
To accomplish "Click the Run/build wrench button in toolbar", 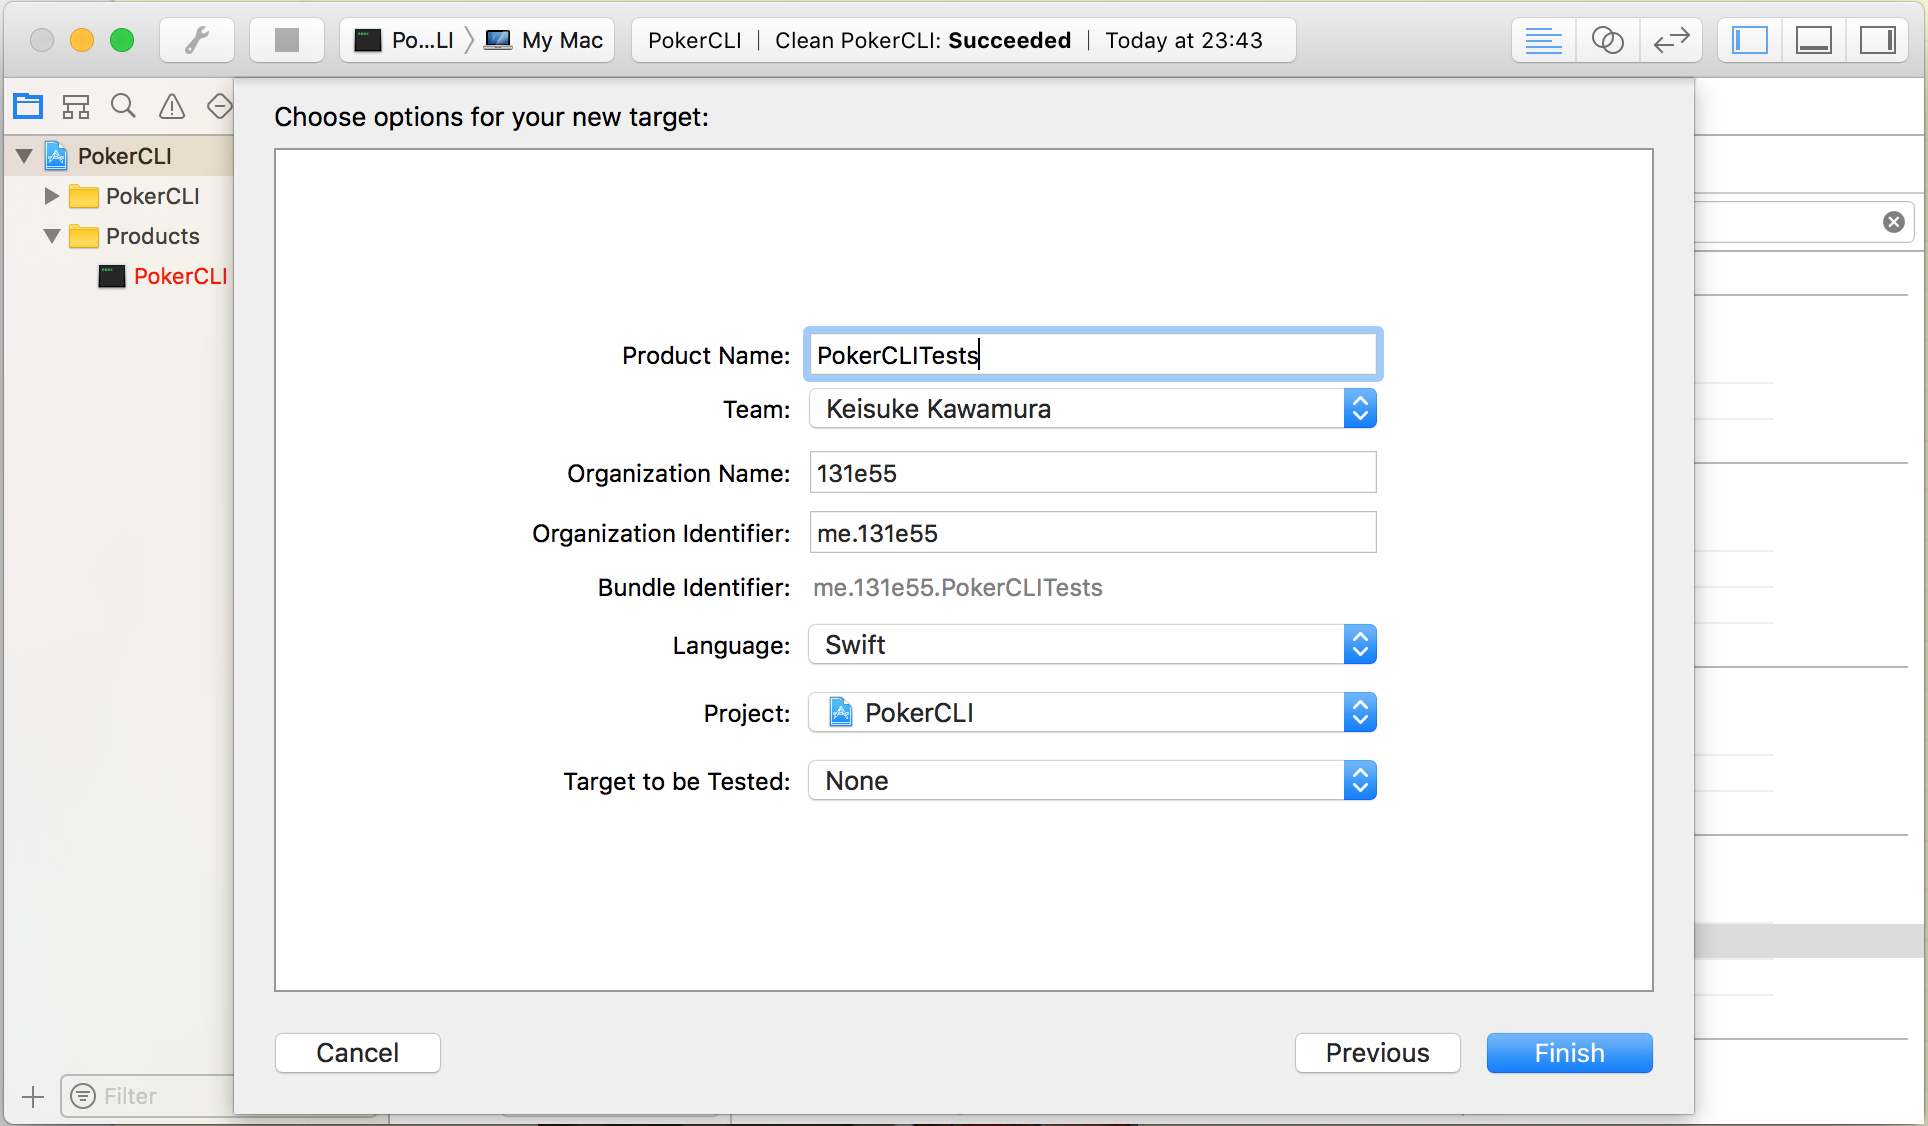I will [x=197, y=40].
